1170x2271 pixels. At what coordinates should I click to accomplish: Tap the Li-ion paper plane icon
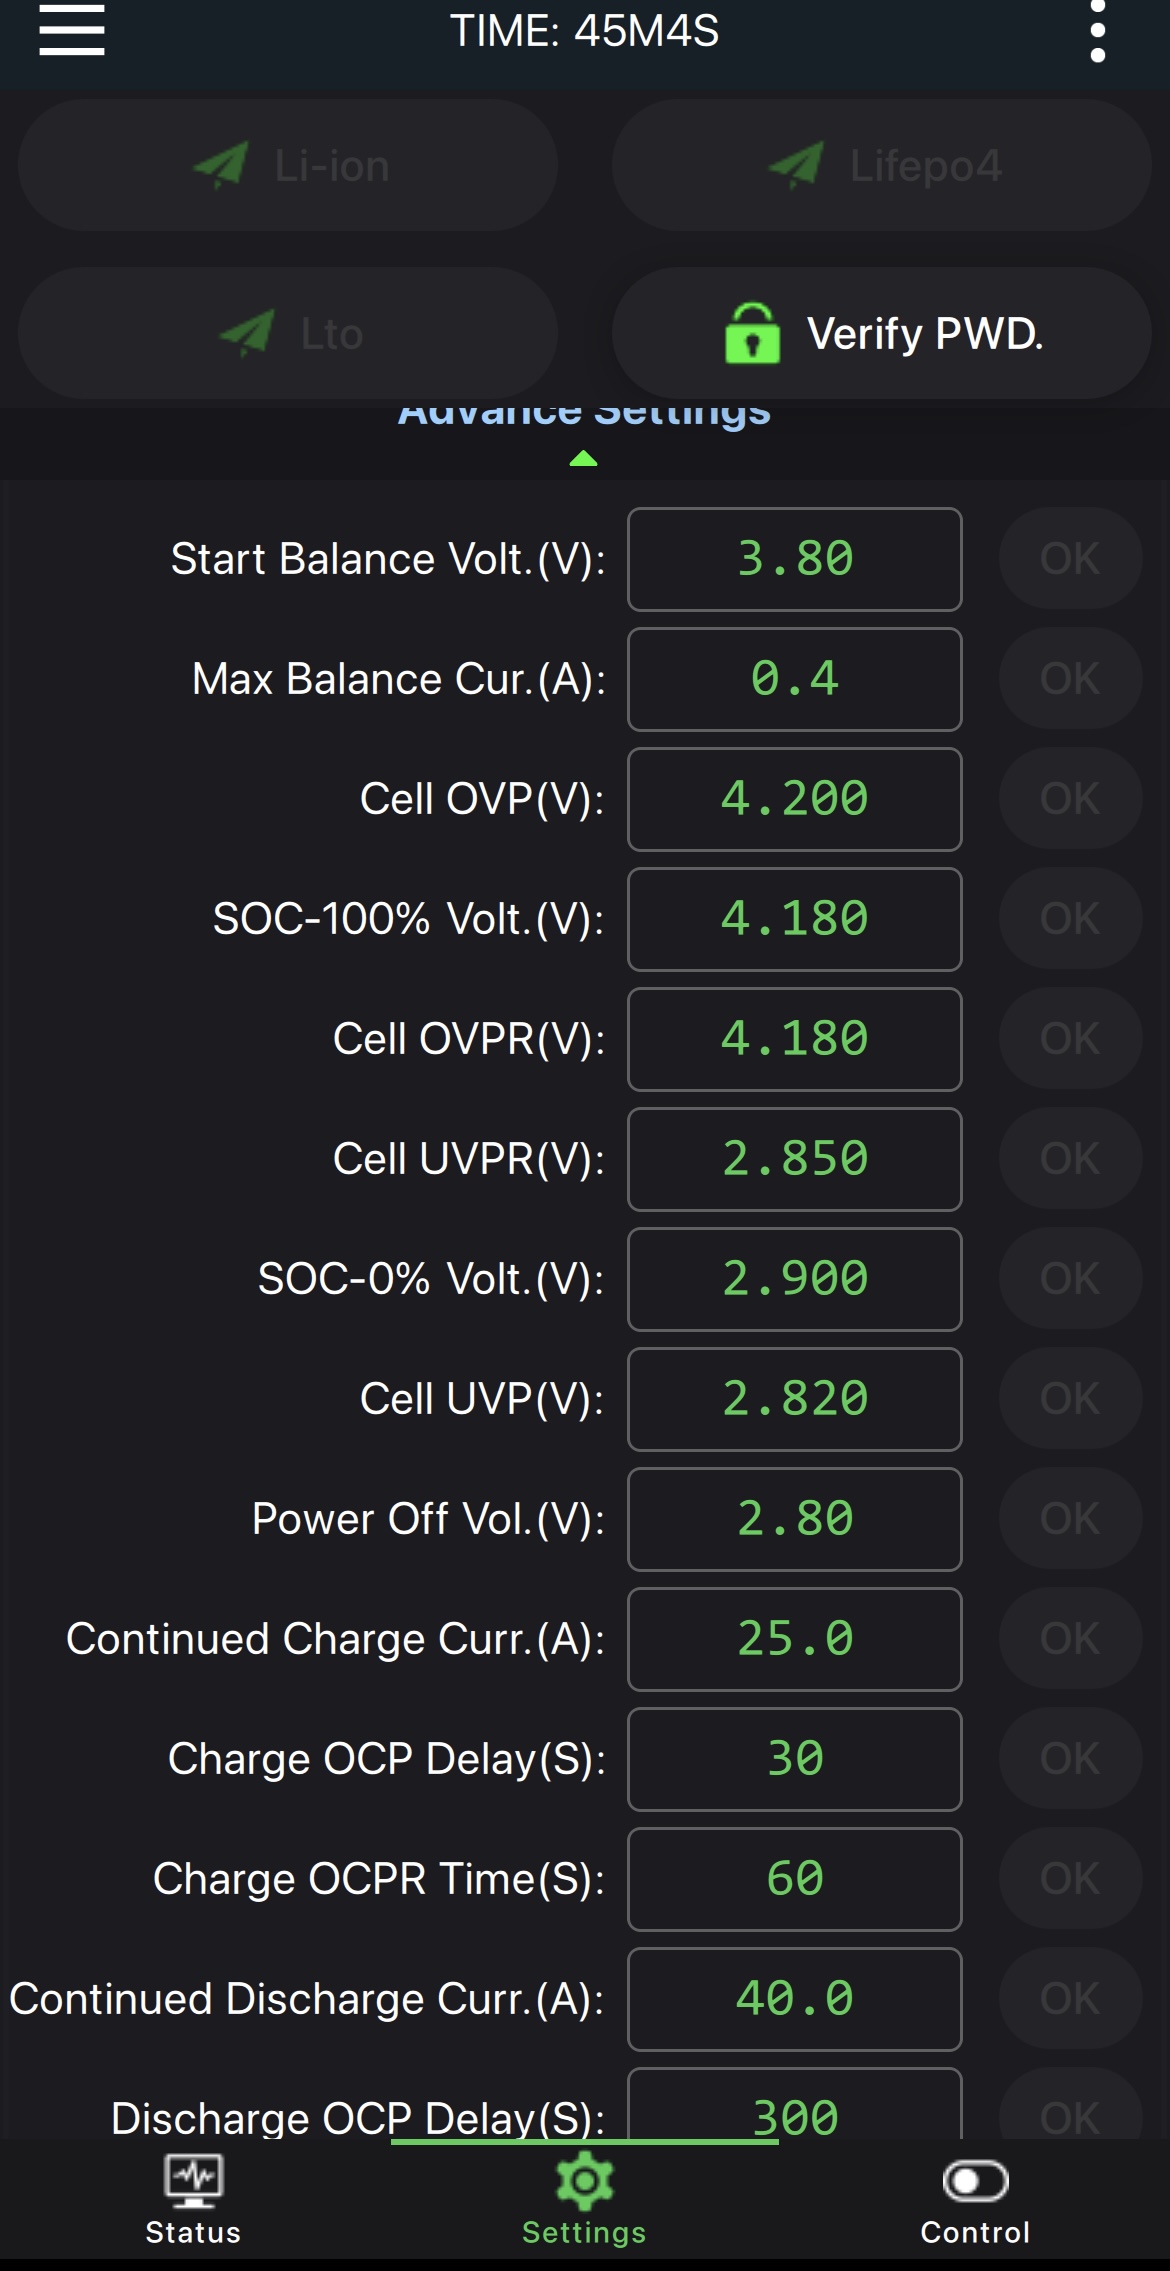pos(220,165)
